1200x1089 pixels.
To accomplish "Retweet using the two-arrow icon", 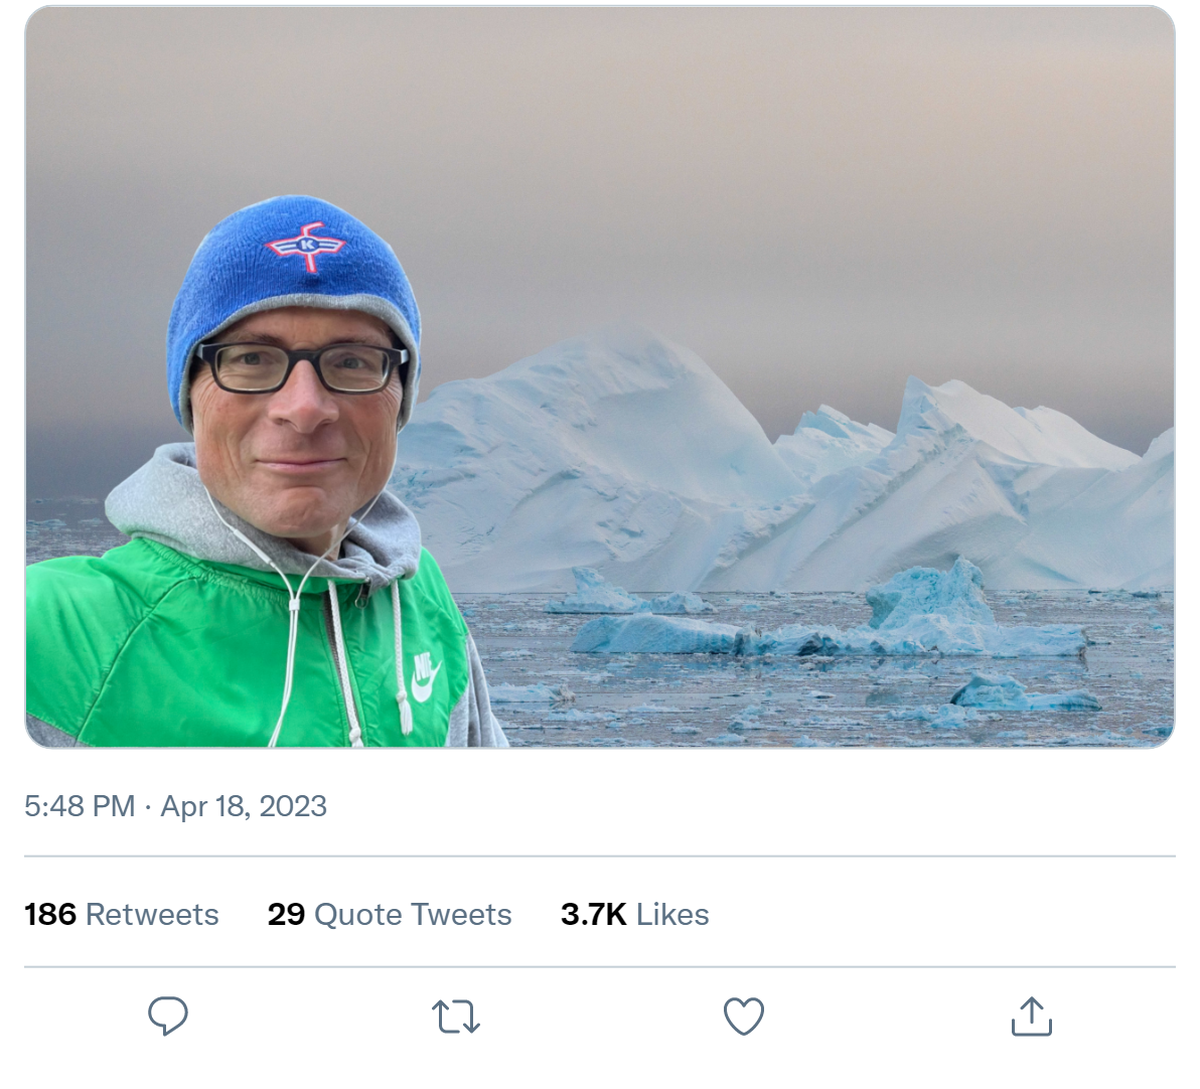I will (456, 1017).
